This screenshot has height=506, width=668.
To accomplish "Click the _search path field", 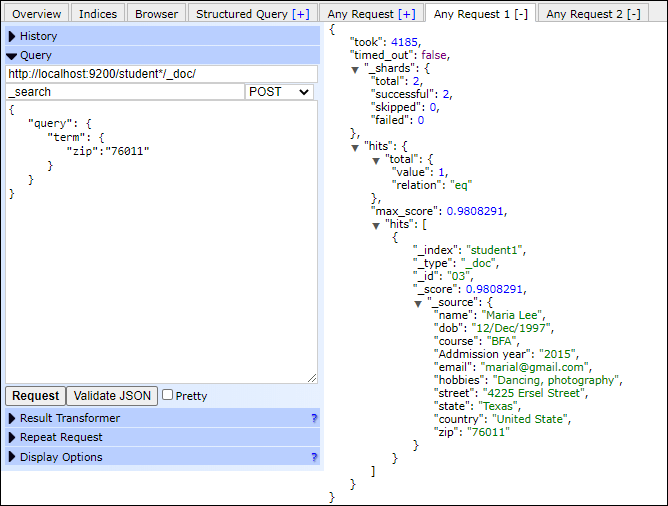I will [x=125, y=92].
